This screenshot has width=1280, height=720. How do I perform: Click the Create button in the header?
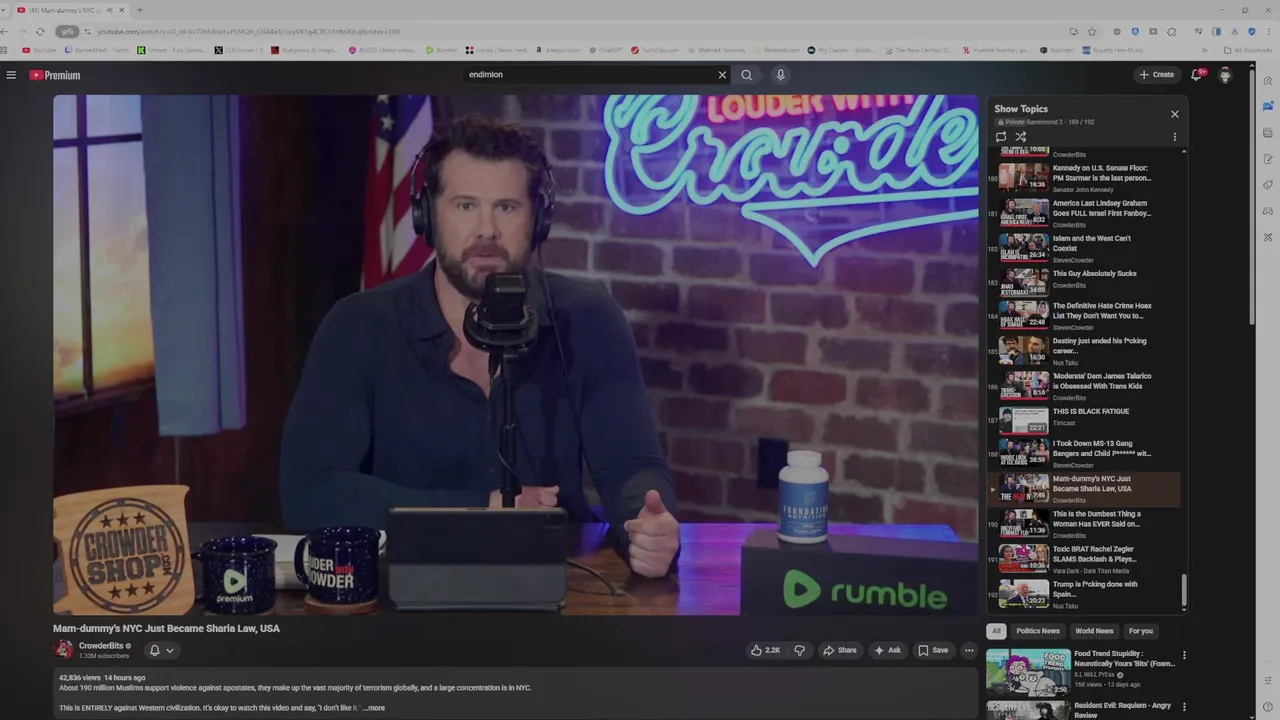1156,75
